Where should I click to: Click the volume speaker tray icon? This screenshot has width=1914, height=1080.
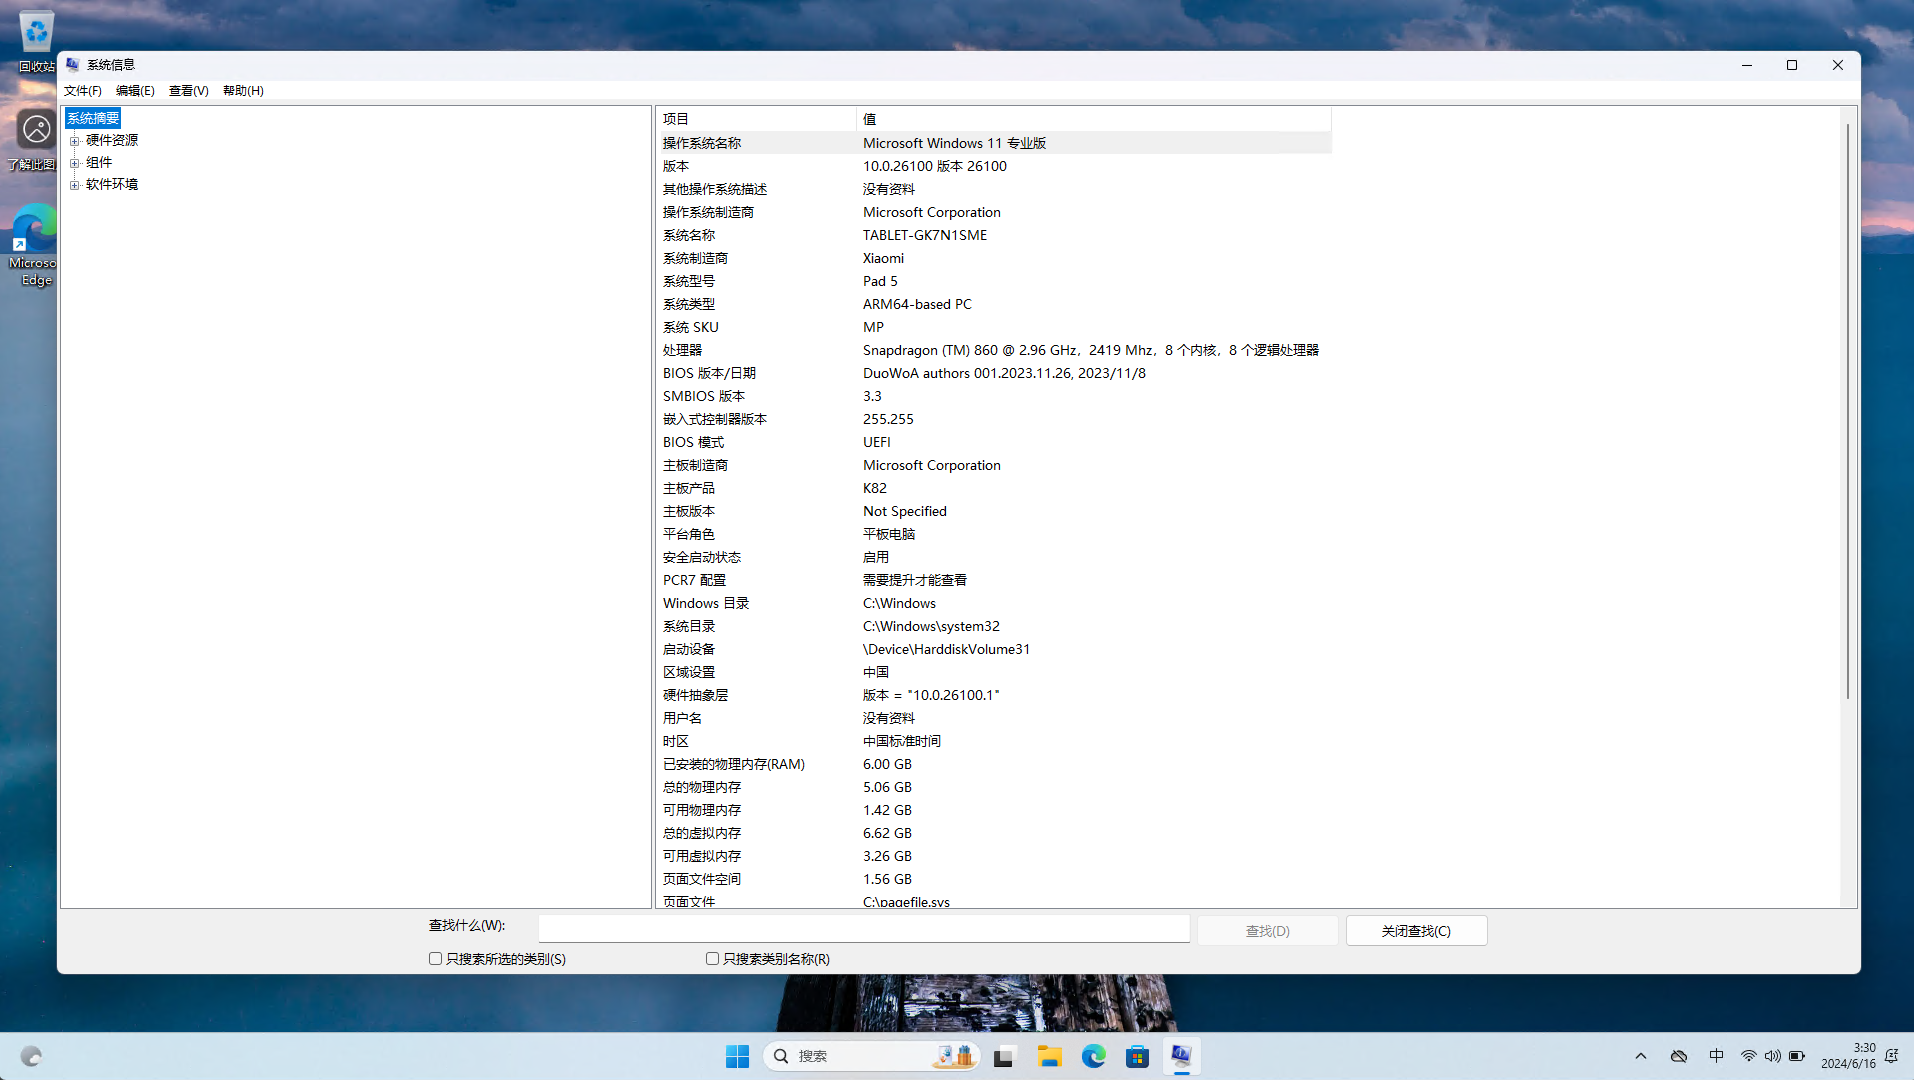point(1772,1056)
